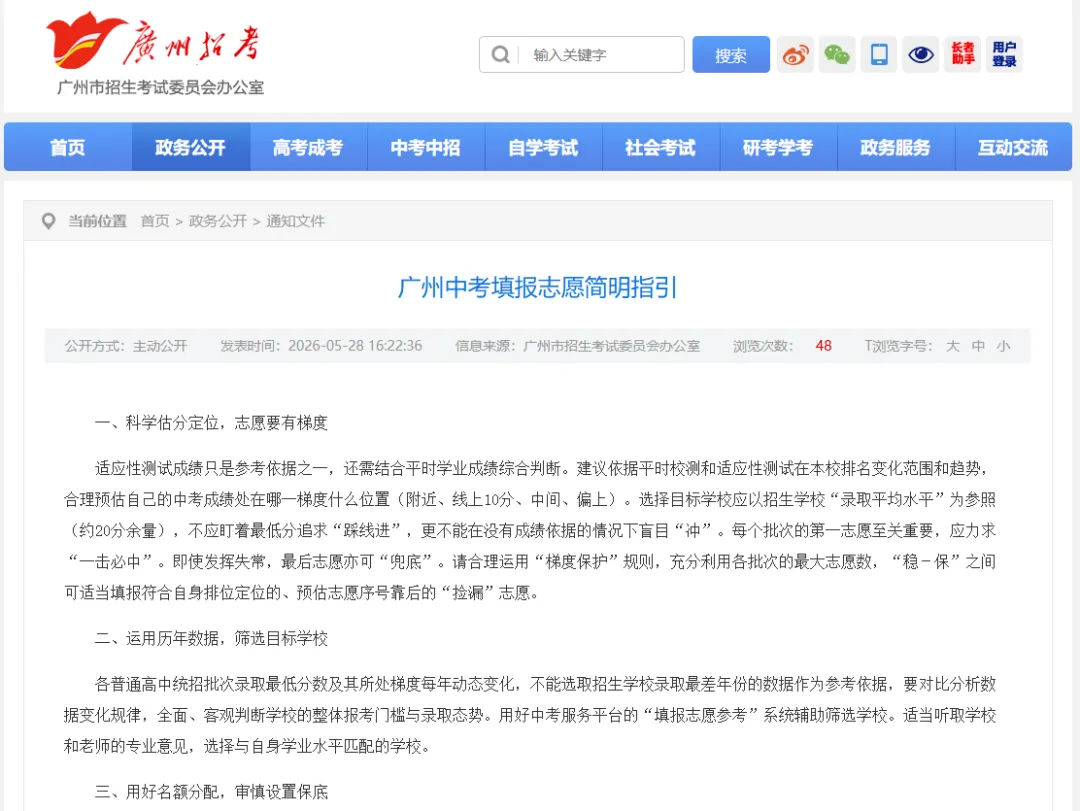Open the 政务公开 navigation tab

point(191,147)
